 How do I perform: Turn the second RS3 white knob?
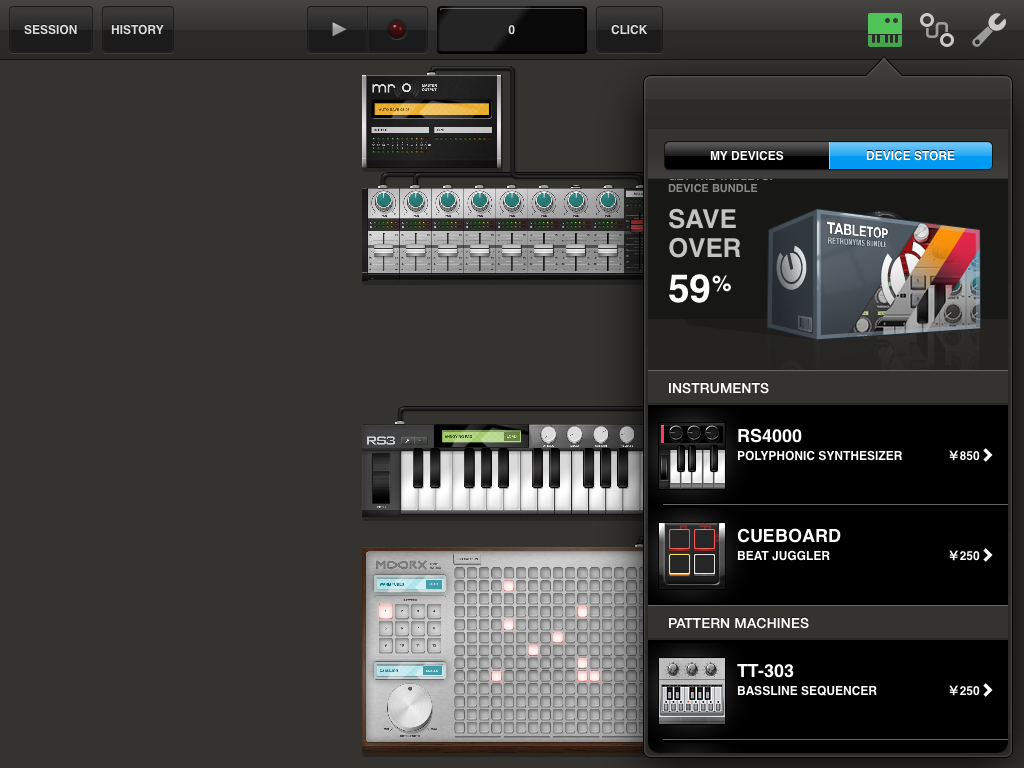point(575,434)
